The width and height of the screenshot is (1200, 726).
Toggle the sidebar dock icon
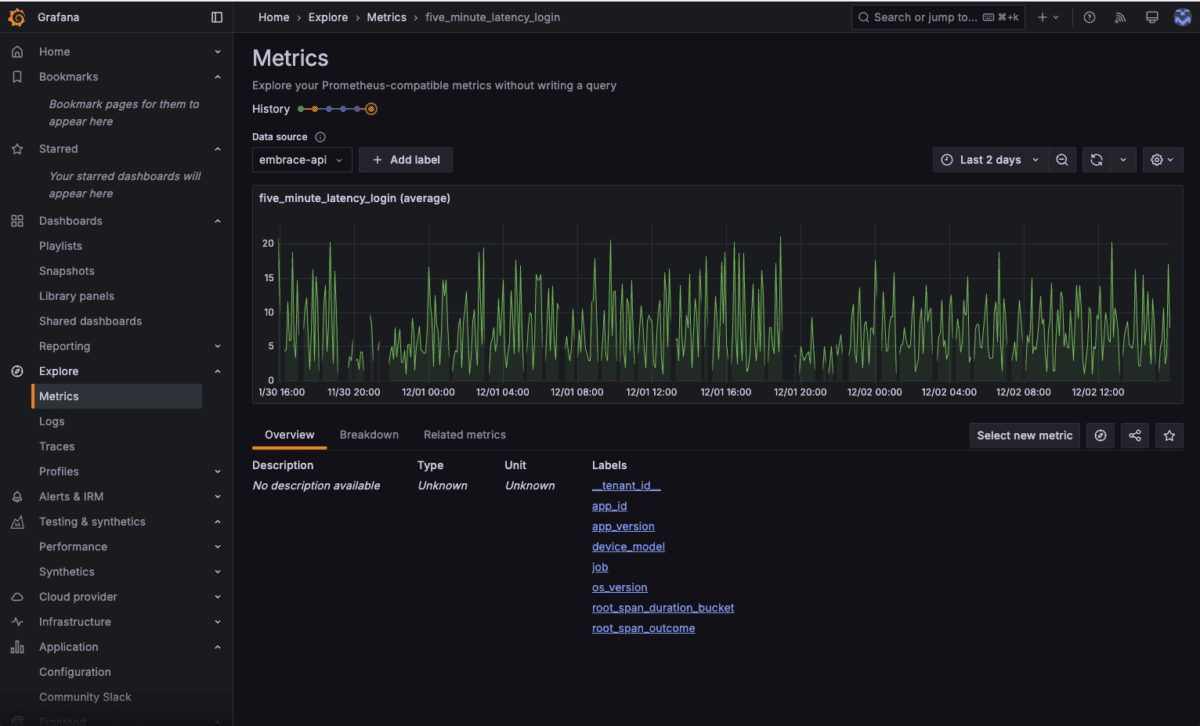click(x=217, y=17)
